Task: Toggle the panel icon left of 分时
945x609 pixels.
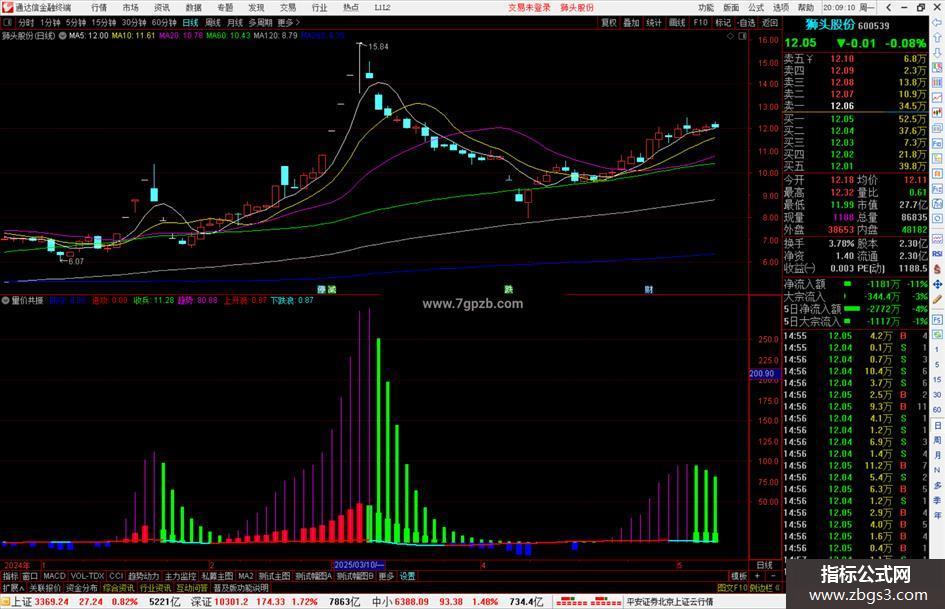Action: (x=8, y=22)
